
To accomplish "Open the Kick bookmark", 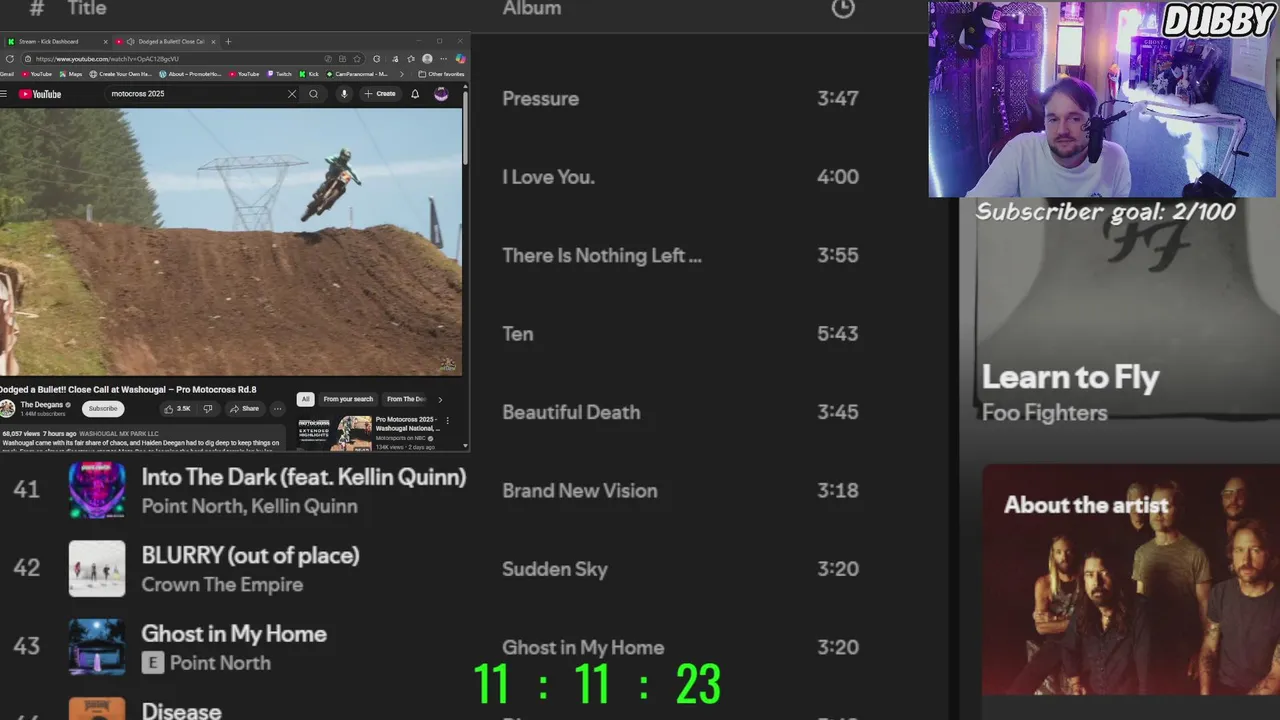I will coord(309,74).
